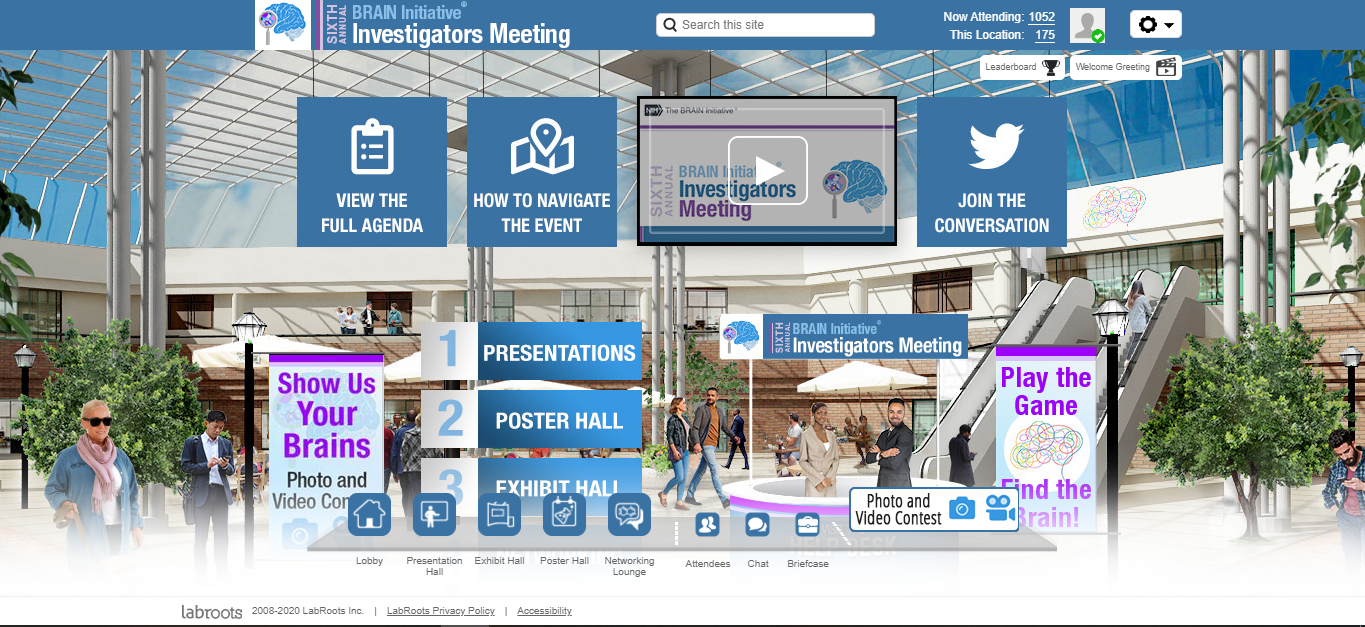
Task: Click the This Location count 175
Action: click(1045, 35)
